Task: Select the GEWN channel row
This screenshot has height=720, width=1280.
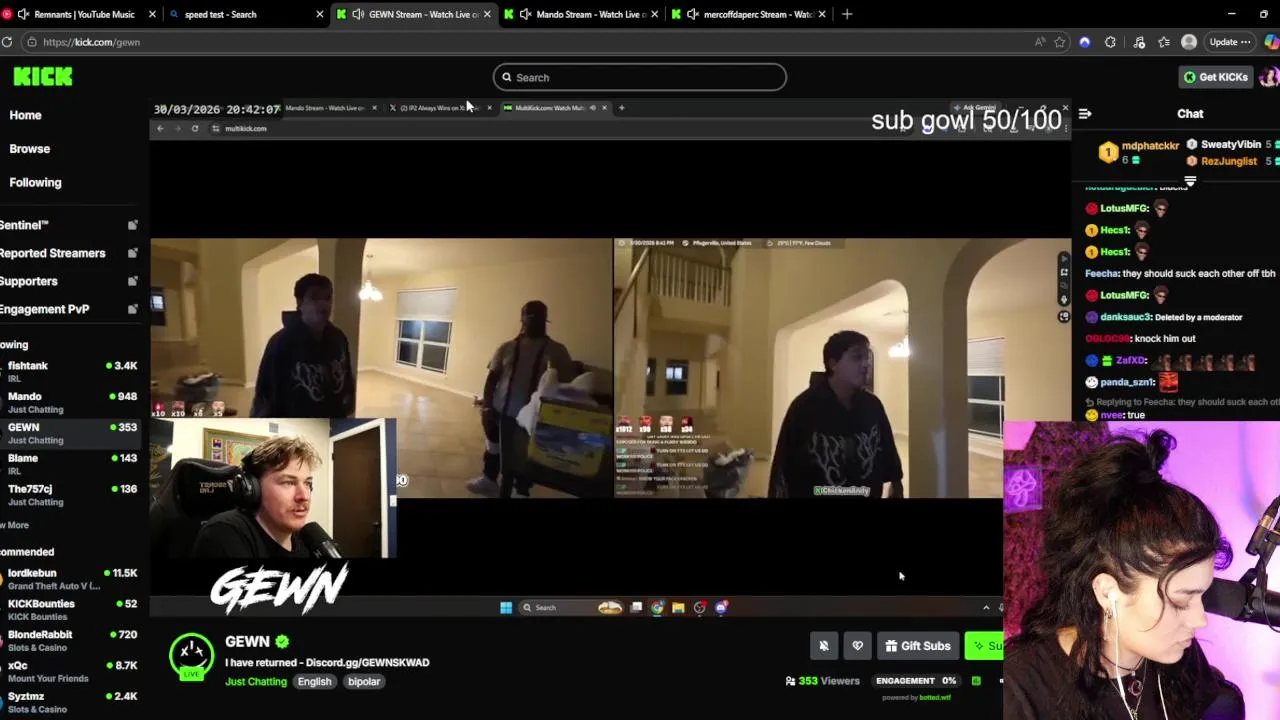Action: 70,434
